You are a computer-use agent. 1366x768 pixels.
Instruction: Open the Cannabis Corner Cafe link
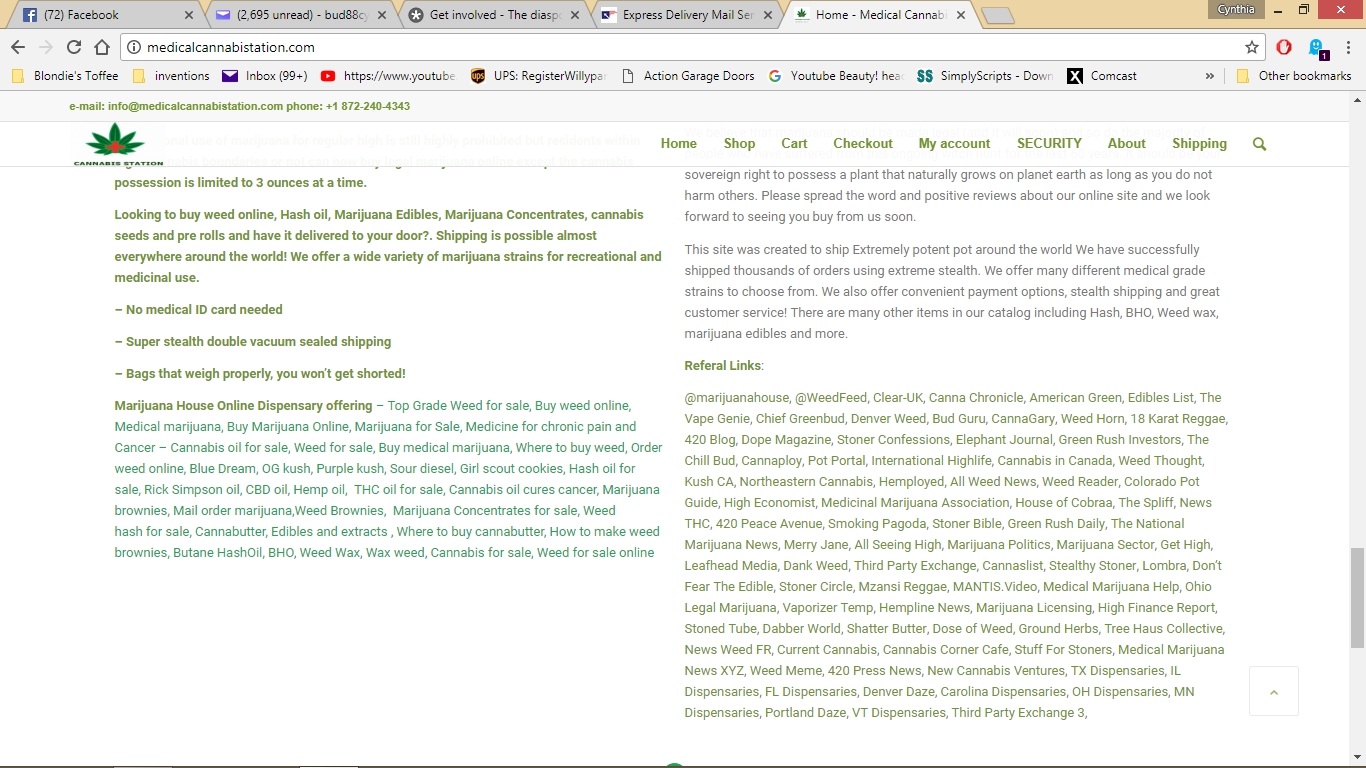946,650
